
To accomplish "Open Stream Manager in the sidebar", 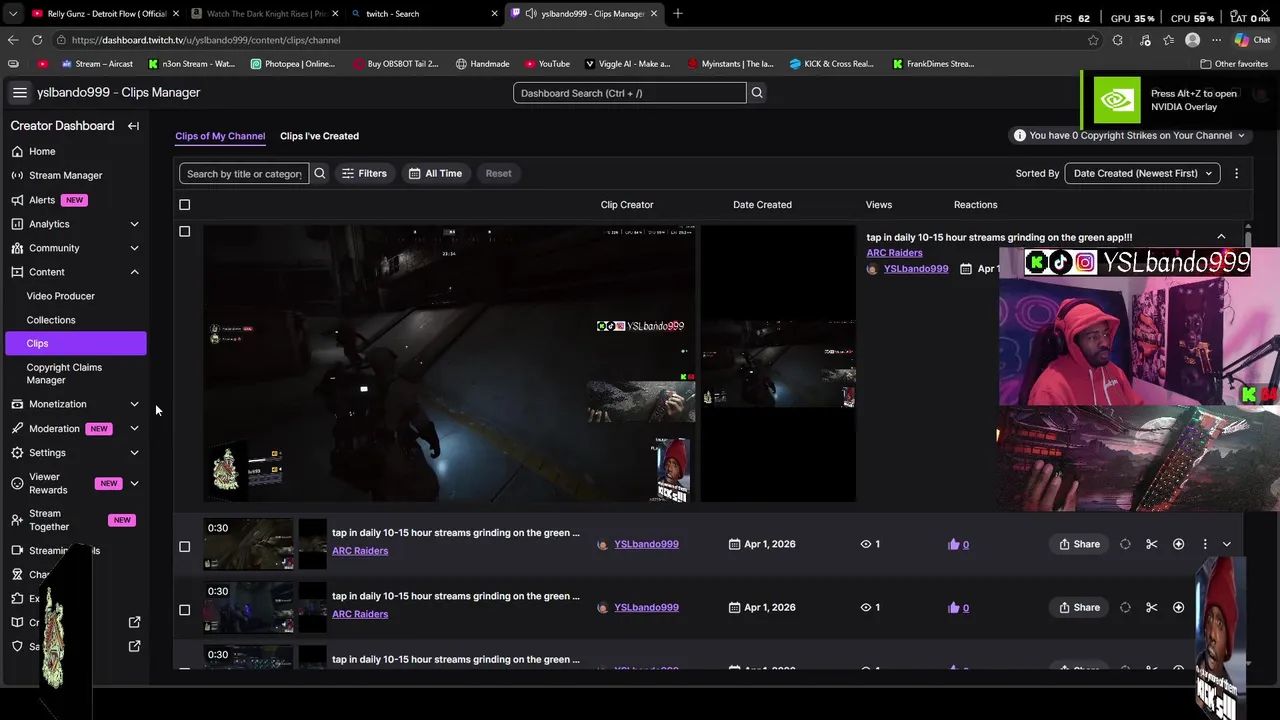I will click(x=65, y=175).
